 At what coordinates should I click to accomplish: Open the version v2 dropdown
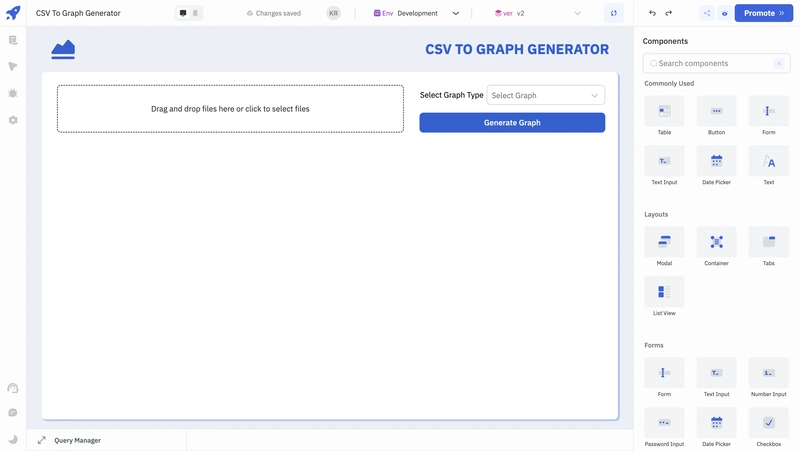point(537,13)
